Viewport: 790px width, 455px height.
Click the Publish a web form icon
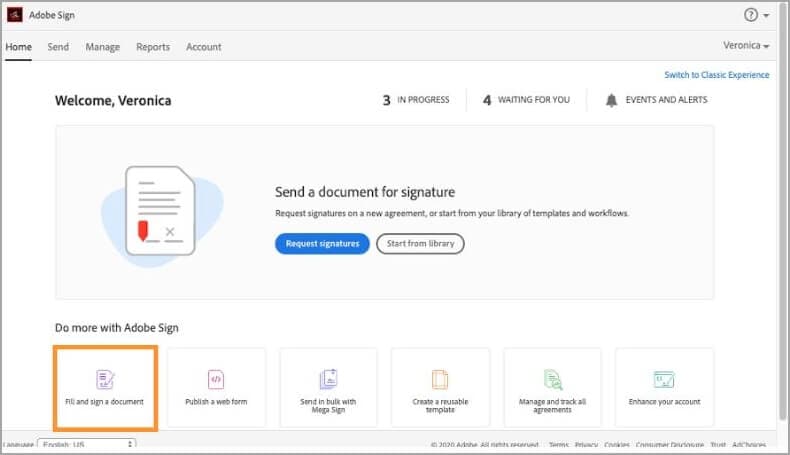pos(216,379)
